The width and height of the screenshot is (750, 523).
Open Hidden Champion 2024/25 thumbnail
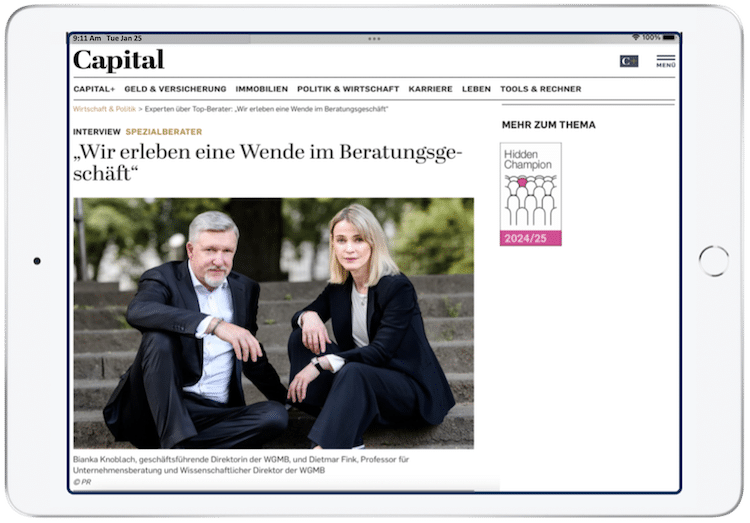tap(530, 194)
